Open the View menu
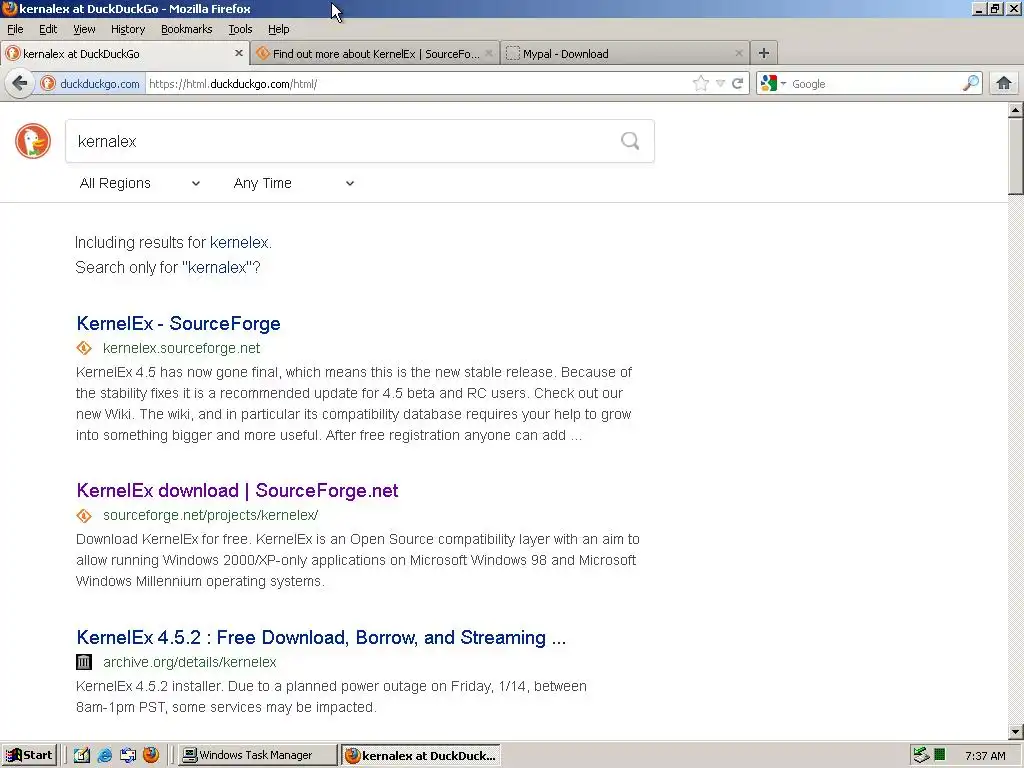 [84, 29]
